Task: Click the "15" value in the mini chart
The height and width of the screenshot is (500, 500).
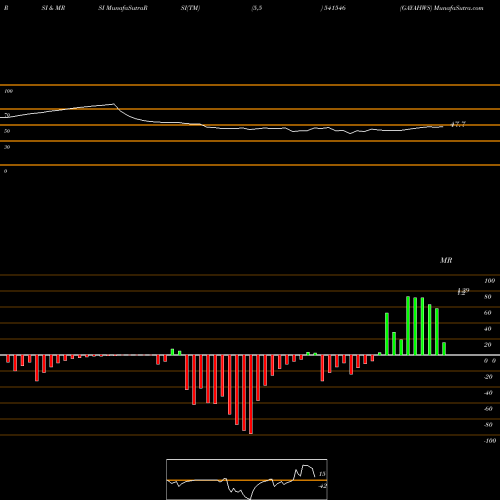Action: pyautogui.click(x=322, y=474)
